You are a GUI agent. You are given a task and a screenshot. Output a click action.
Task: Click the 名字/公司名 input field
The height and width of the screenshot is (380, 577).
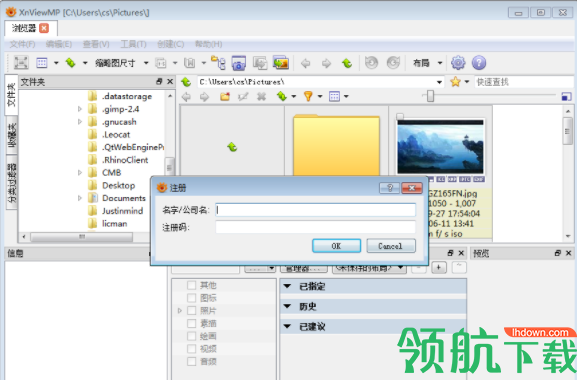316,210
